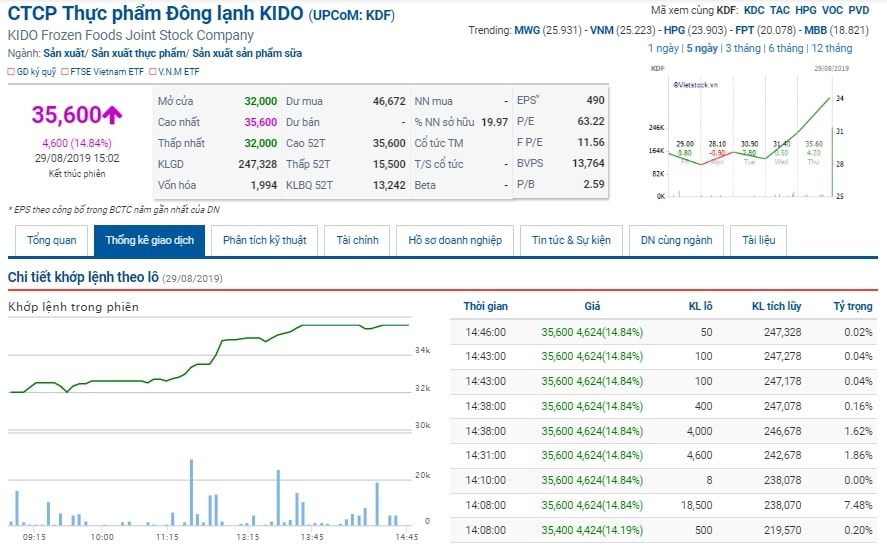Click the 4,600 (14.84%) price change
This screenshot has width=887, height=546.
77,143
